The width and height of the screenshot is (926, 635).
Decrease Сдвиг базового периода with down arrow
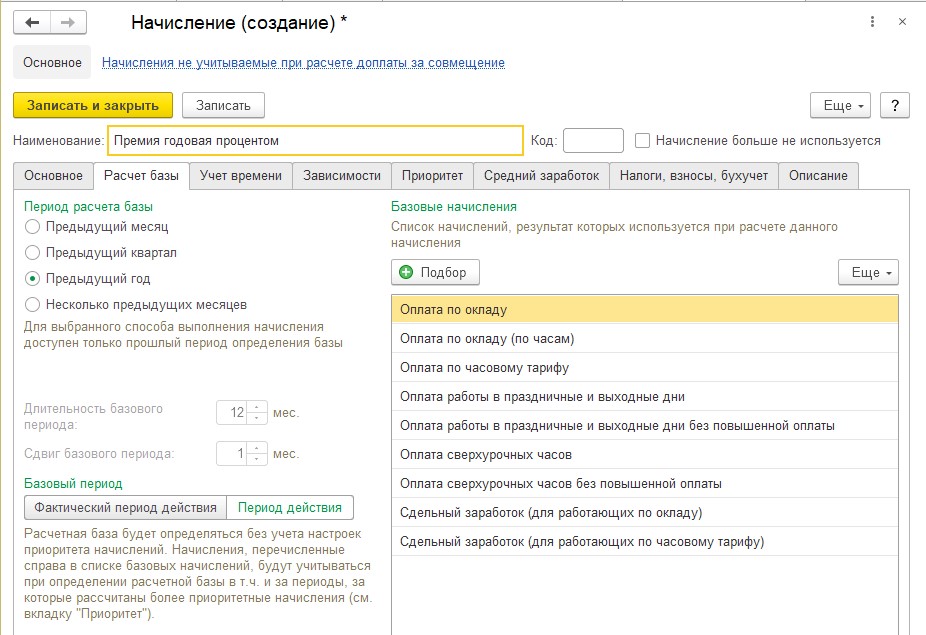point(257,459)
